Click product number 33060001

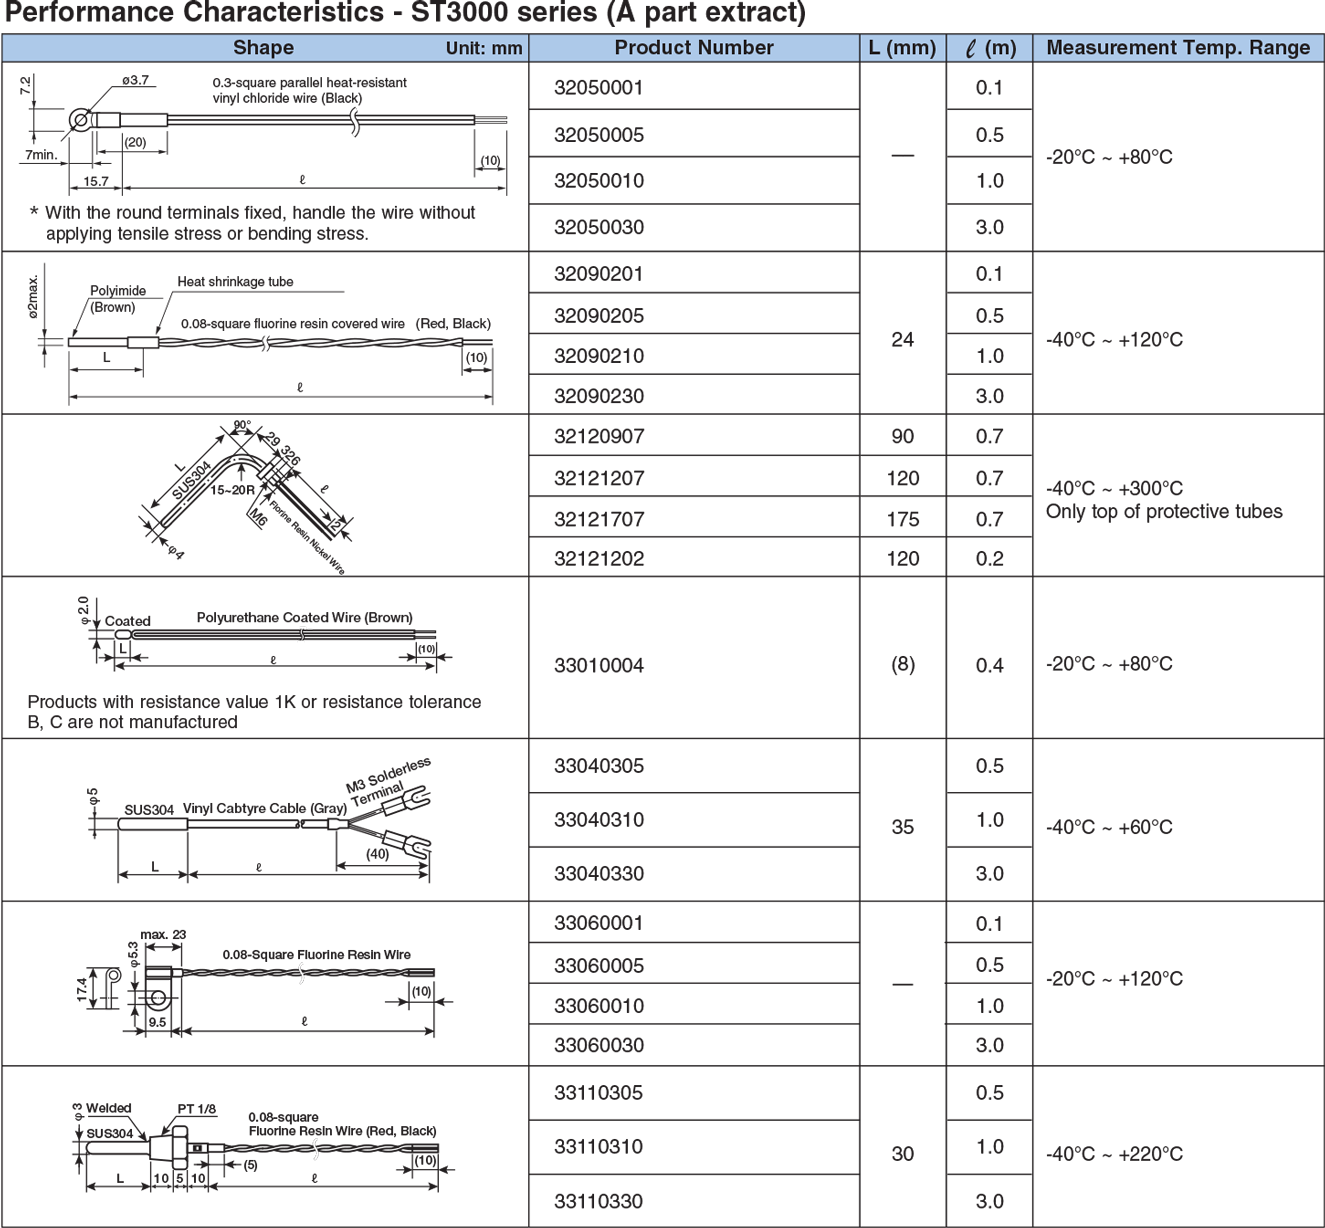click(x=599, y=923)
